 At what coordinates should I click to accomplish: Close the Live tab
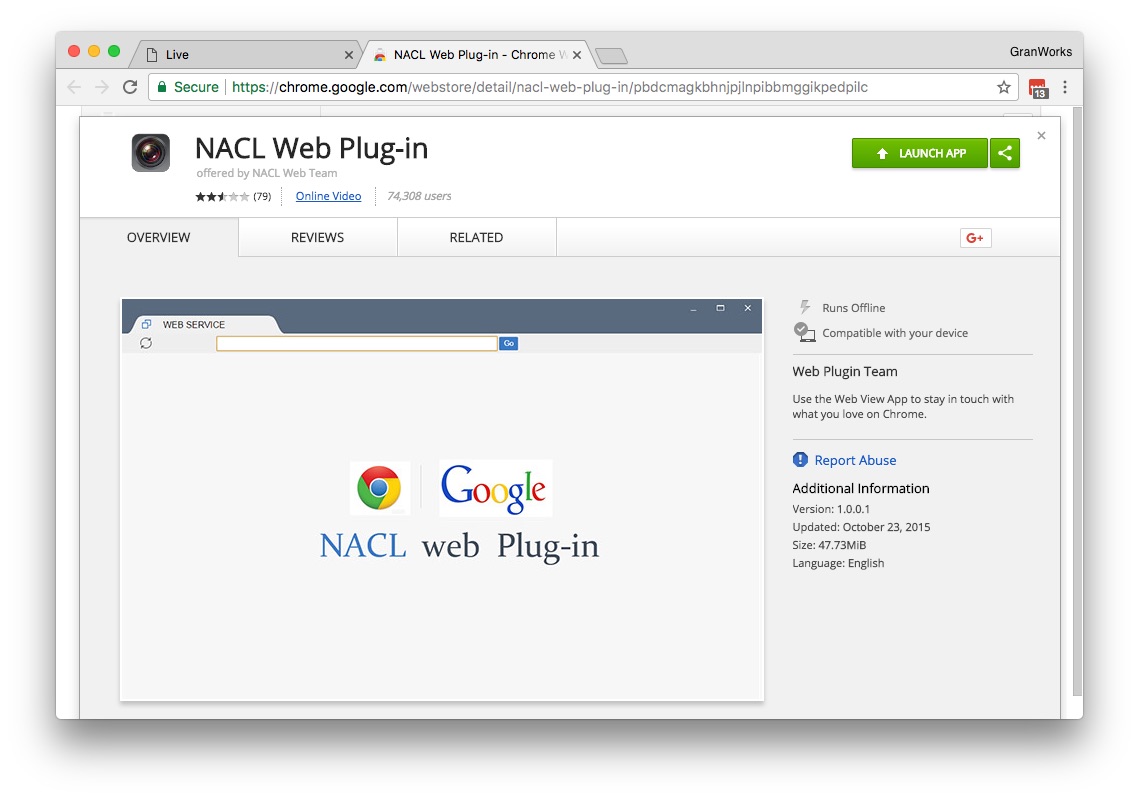(349, 55)
